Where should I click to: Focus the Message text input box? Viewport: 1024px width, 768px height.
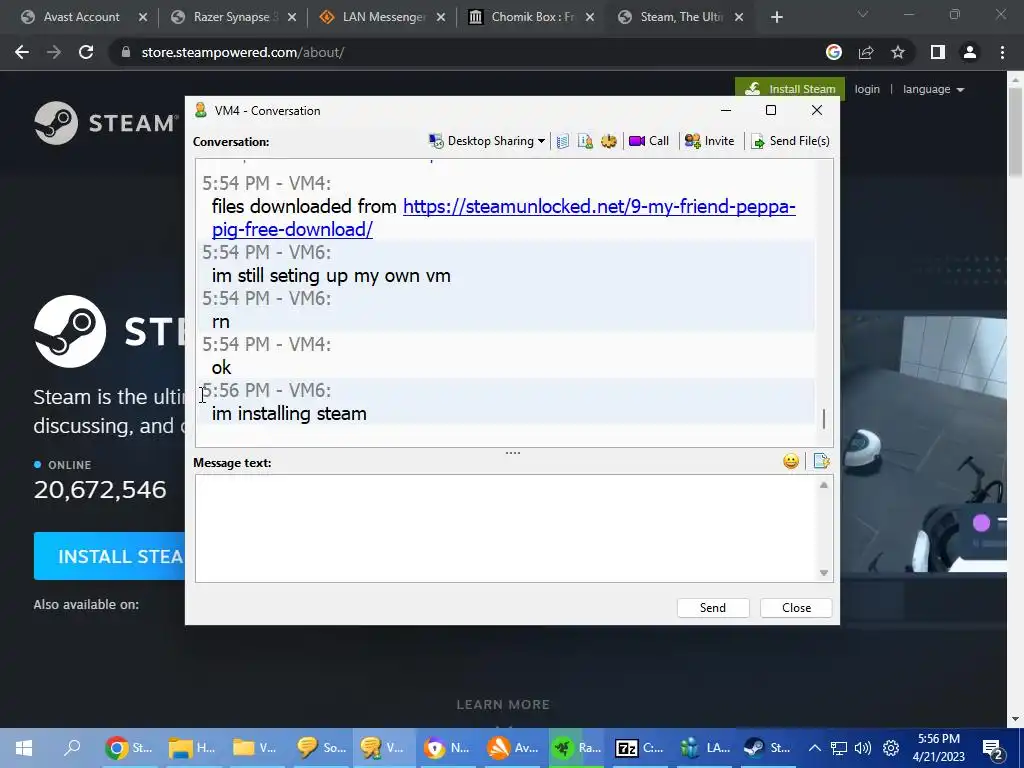(x=506, y=528)
